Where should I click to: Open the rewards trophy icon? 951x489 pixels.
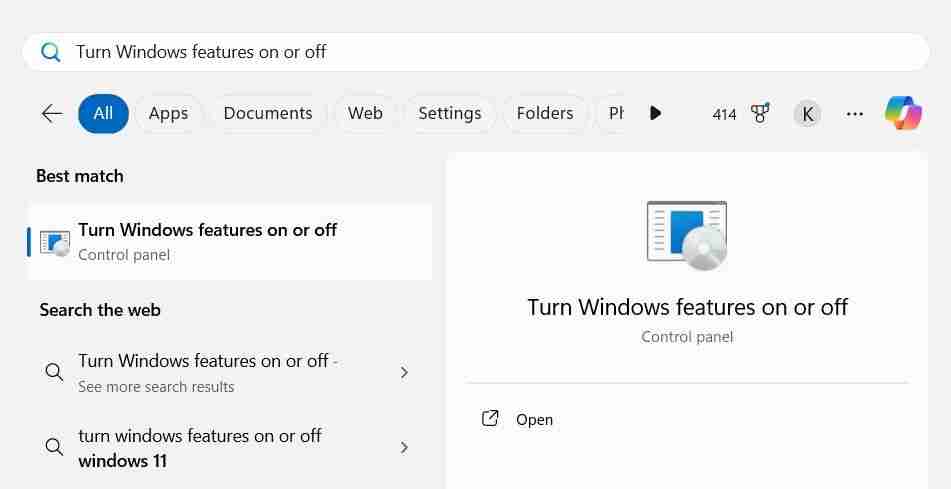(x=761, y=113)
